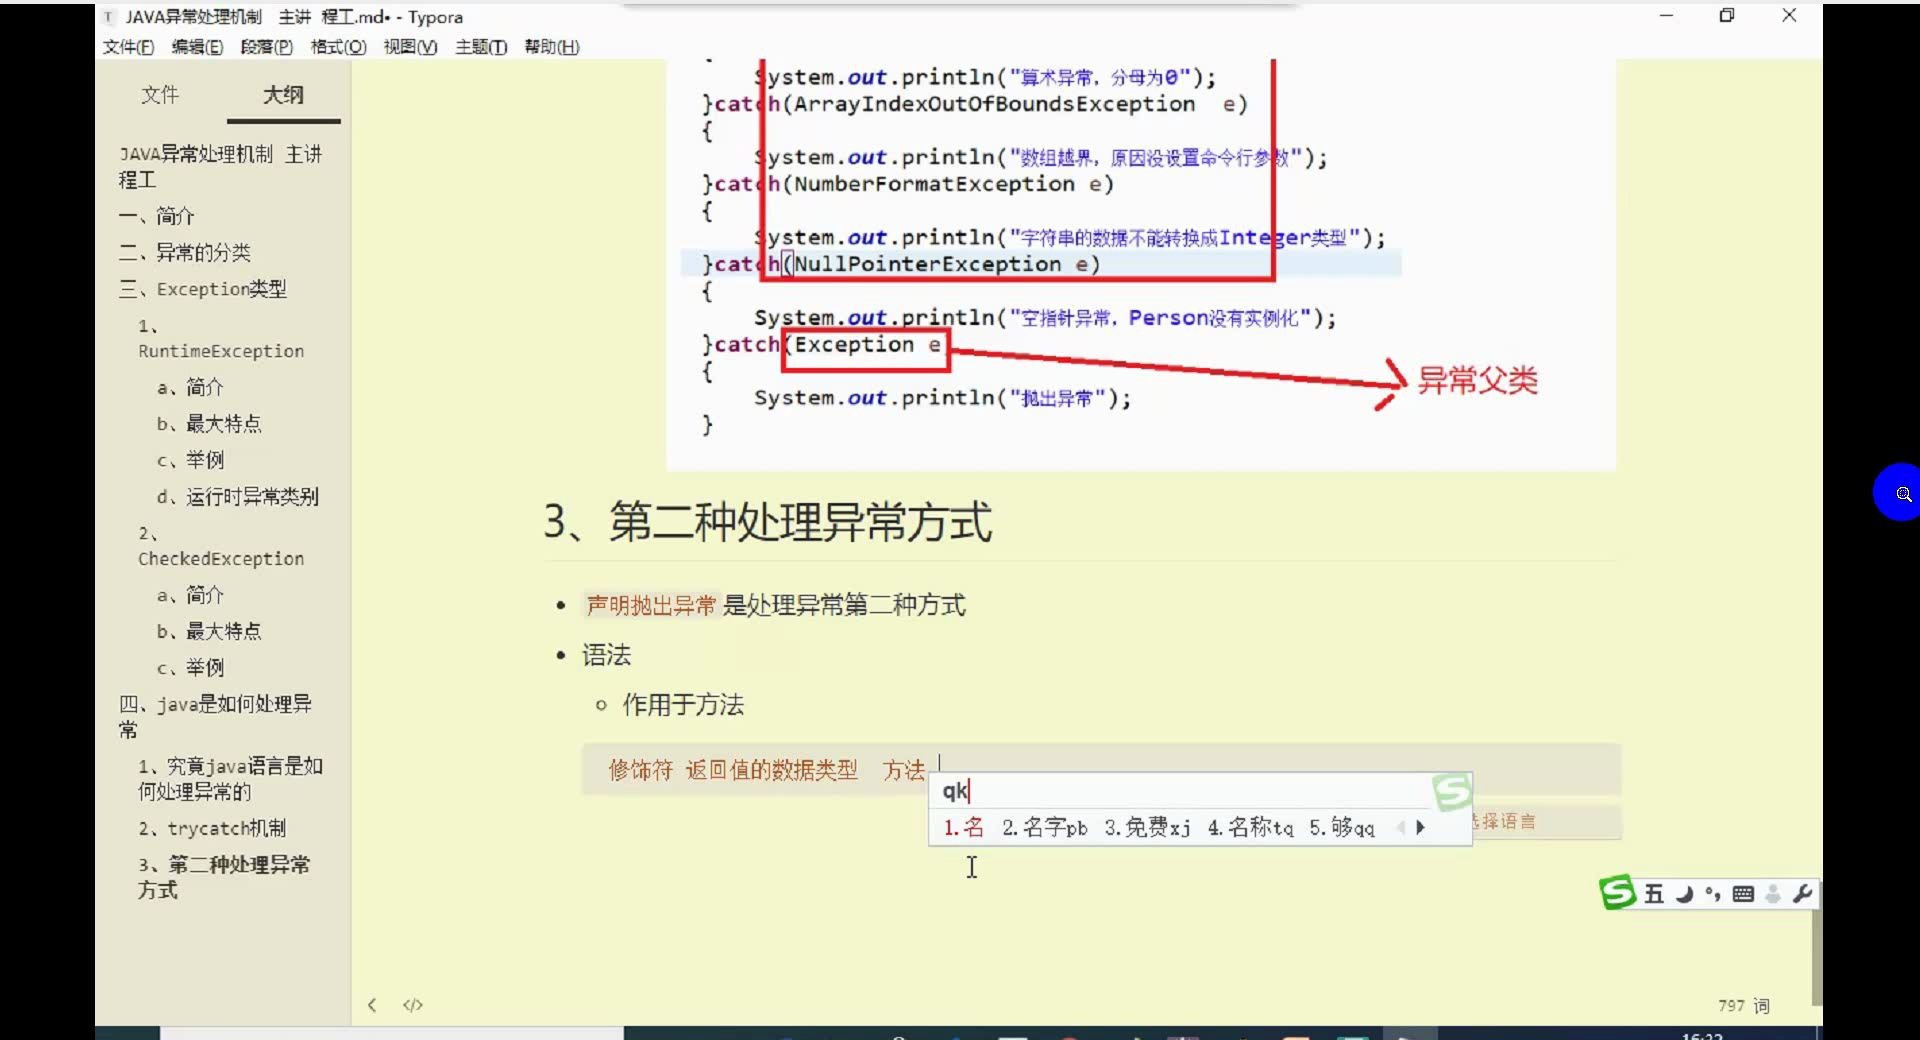Minimize the Typora window
The image size is (1920, 1040).
(1666, 15)
